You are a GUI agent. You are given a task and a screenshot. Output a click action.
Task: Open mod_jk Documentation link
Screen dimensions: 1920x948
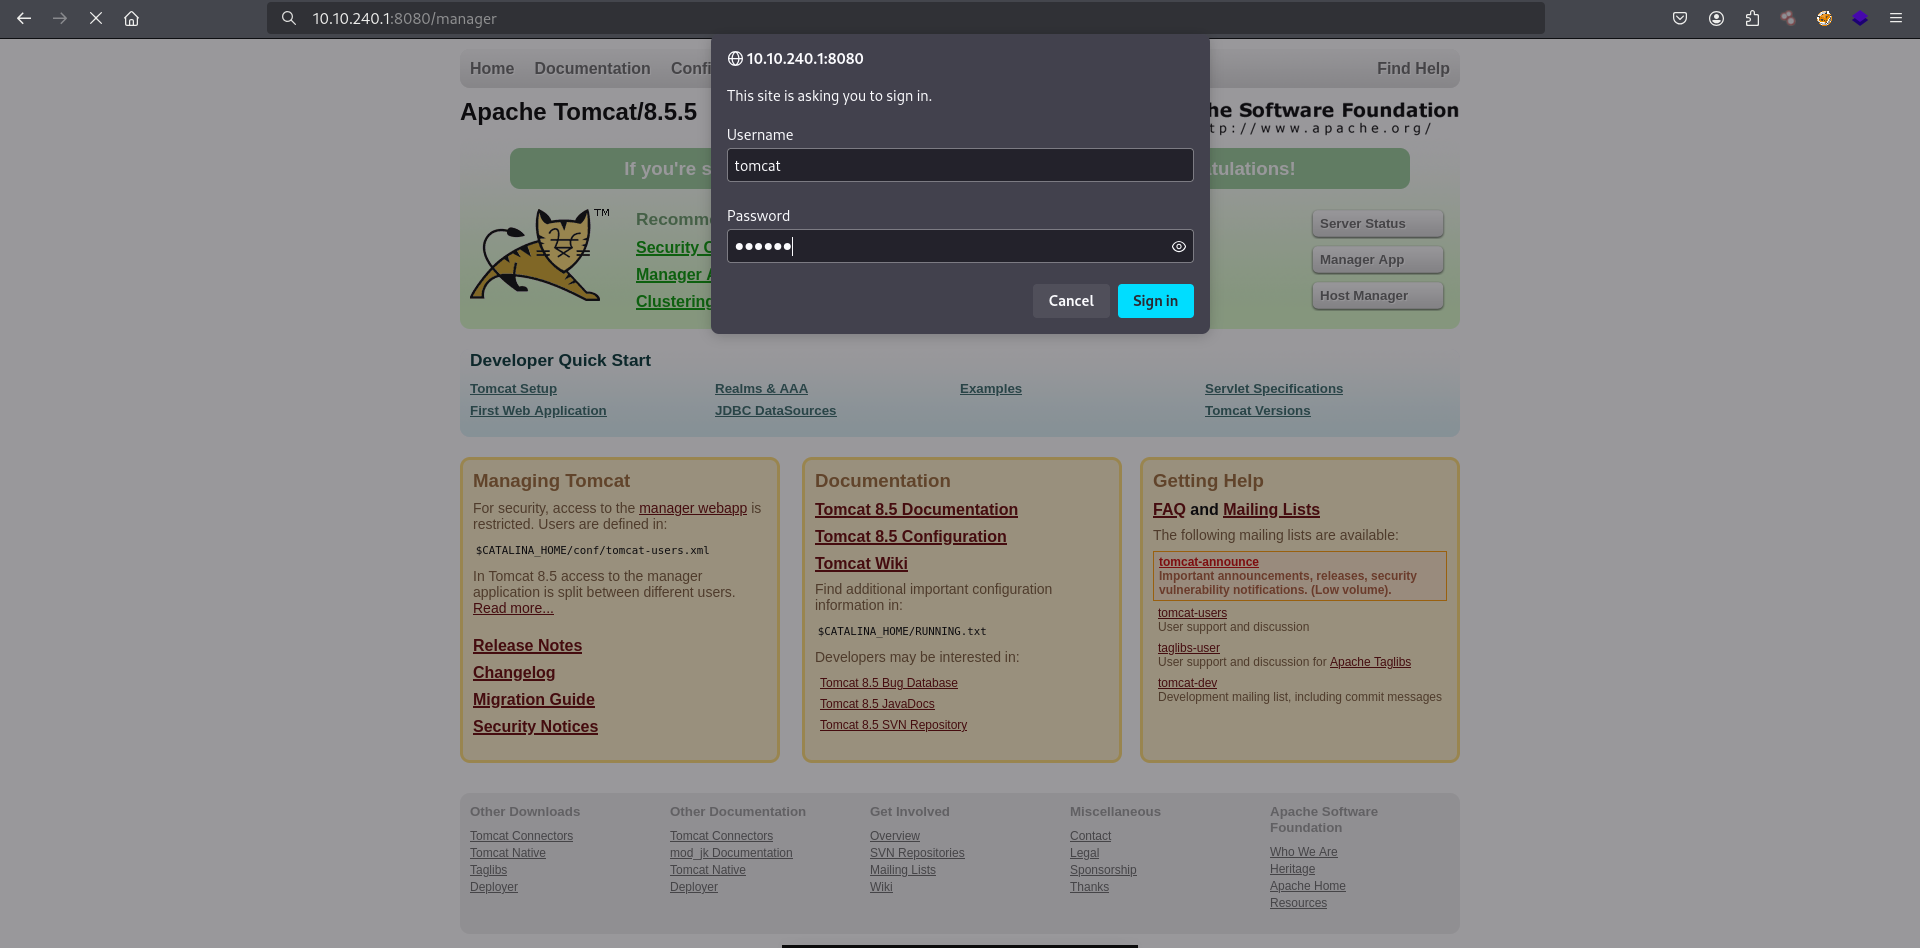pos(731,853)
